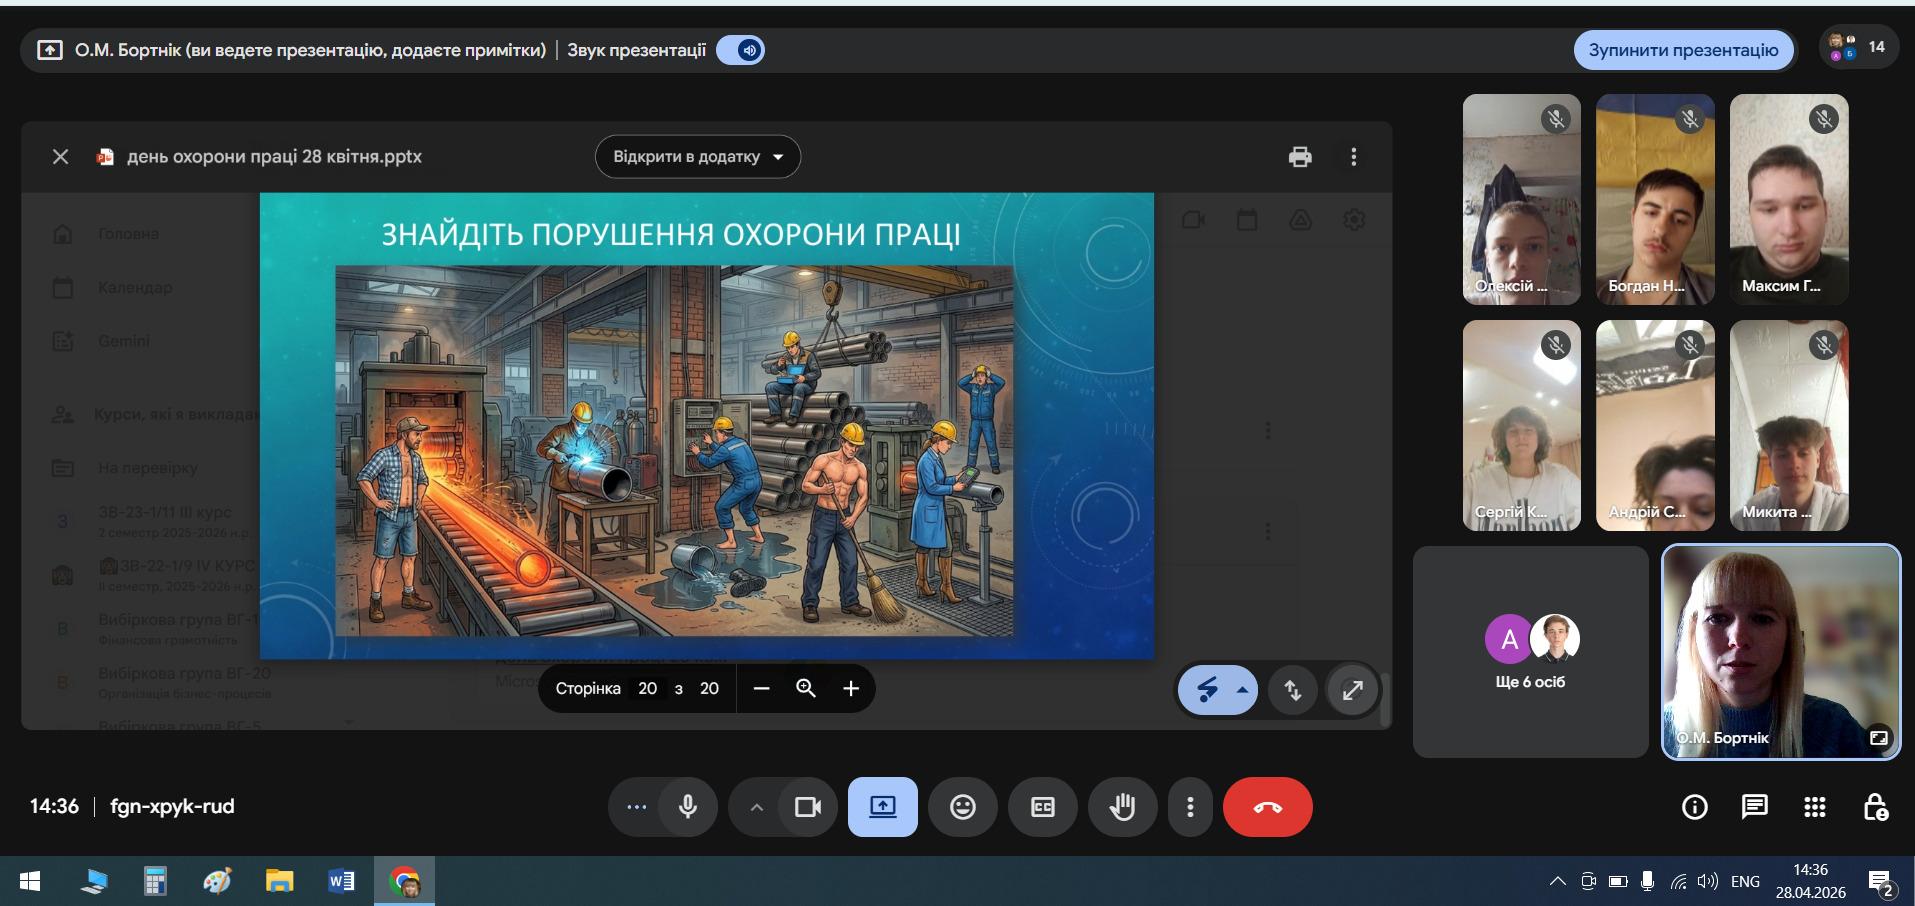This screenshot has height=906, width=1915.
Task: Open the Ще 6 осіб tile
Action: tap(1530, 652)
